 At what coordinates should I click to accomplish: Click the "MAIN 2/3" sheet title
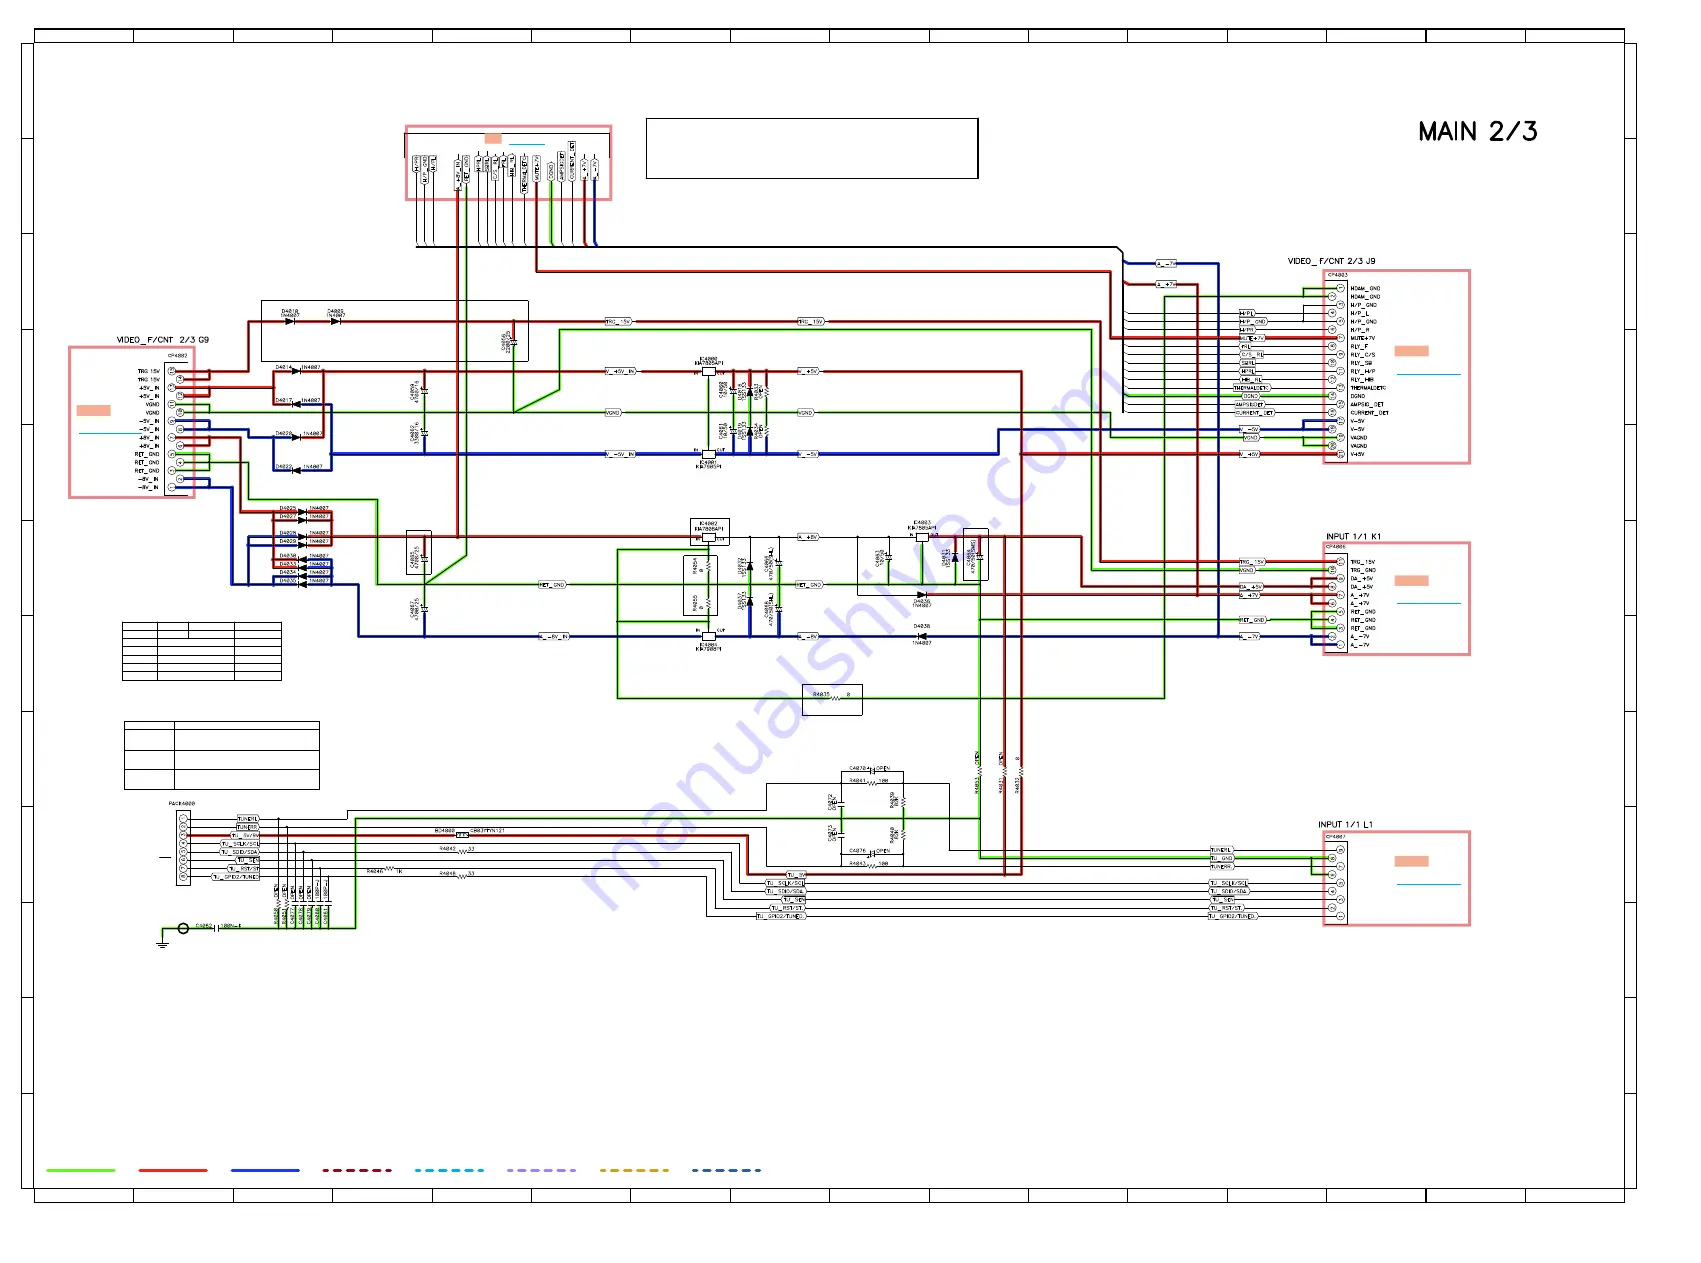[x=1477, y=131]
